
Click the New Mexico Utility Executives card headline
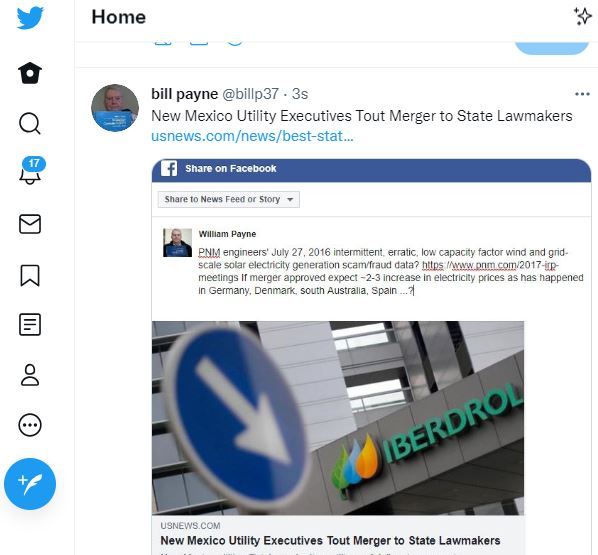pyautogui.click(x=330, y=541)
